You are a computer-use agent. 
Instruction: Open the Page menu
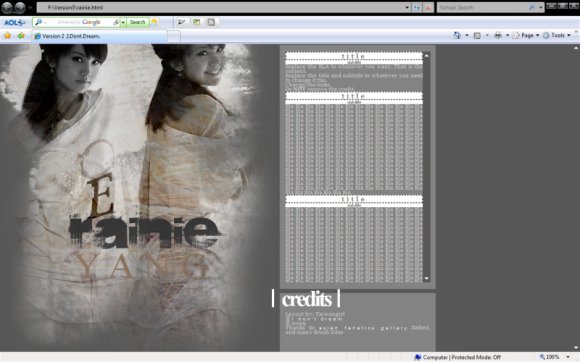(x=526, y=35)
